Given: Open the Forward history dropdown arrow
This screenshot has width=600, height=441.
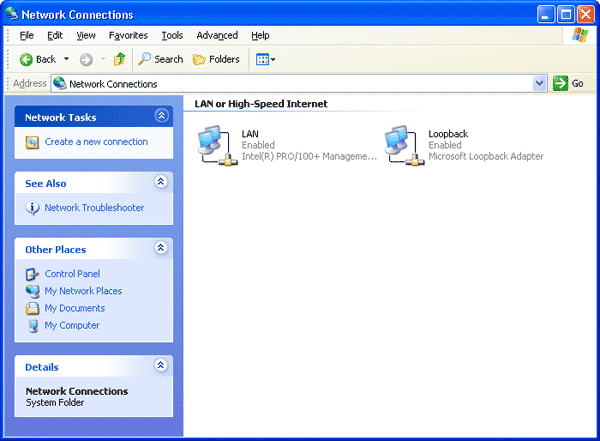Looking at the screenshot, I should (103, 59).
